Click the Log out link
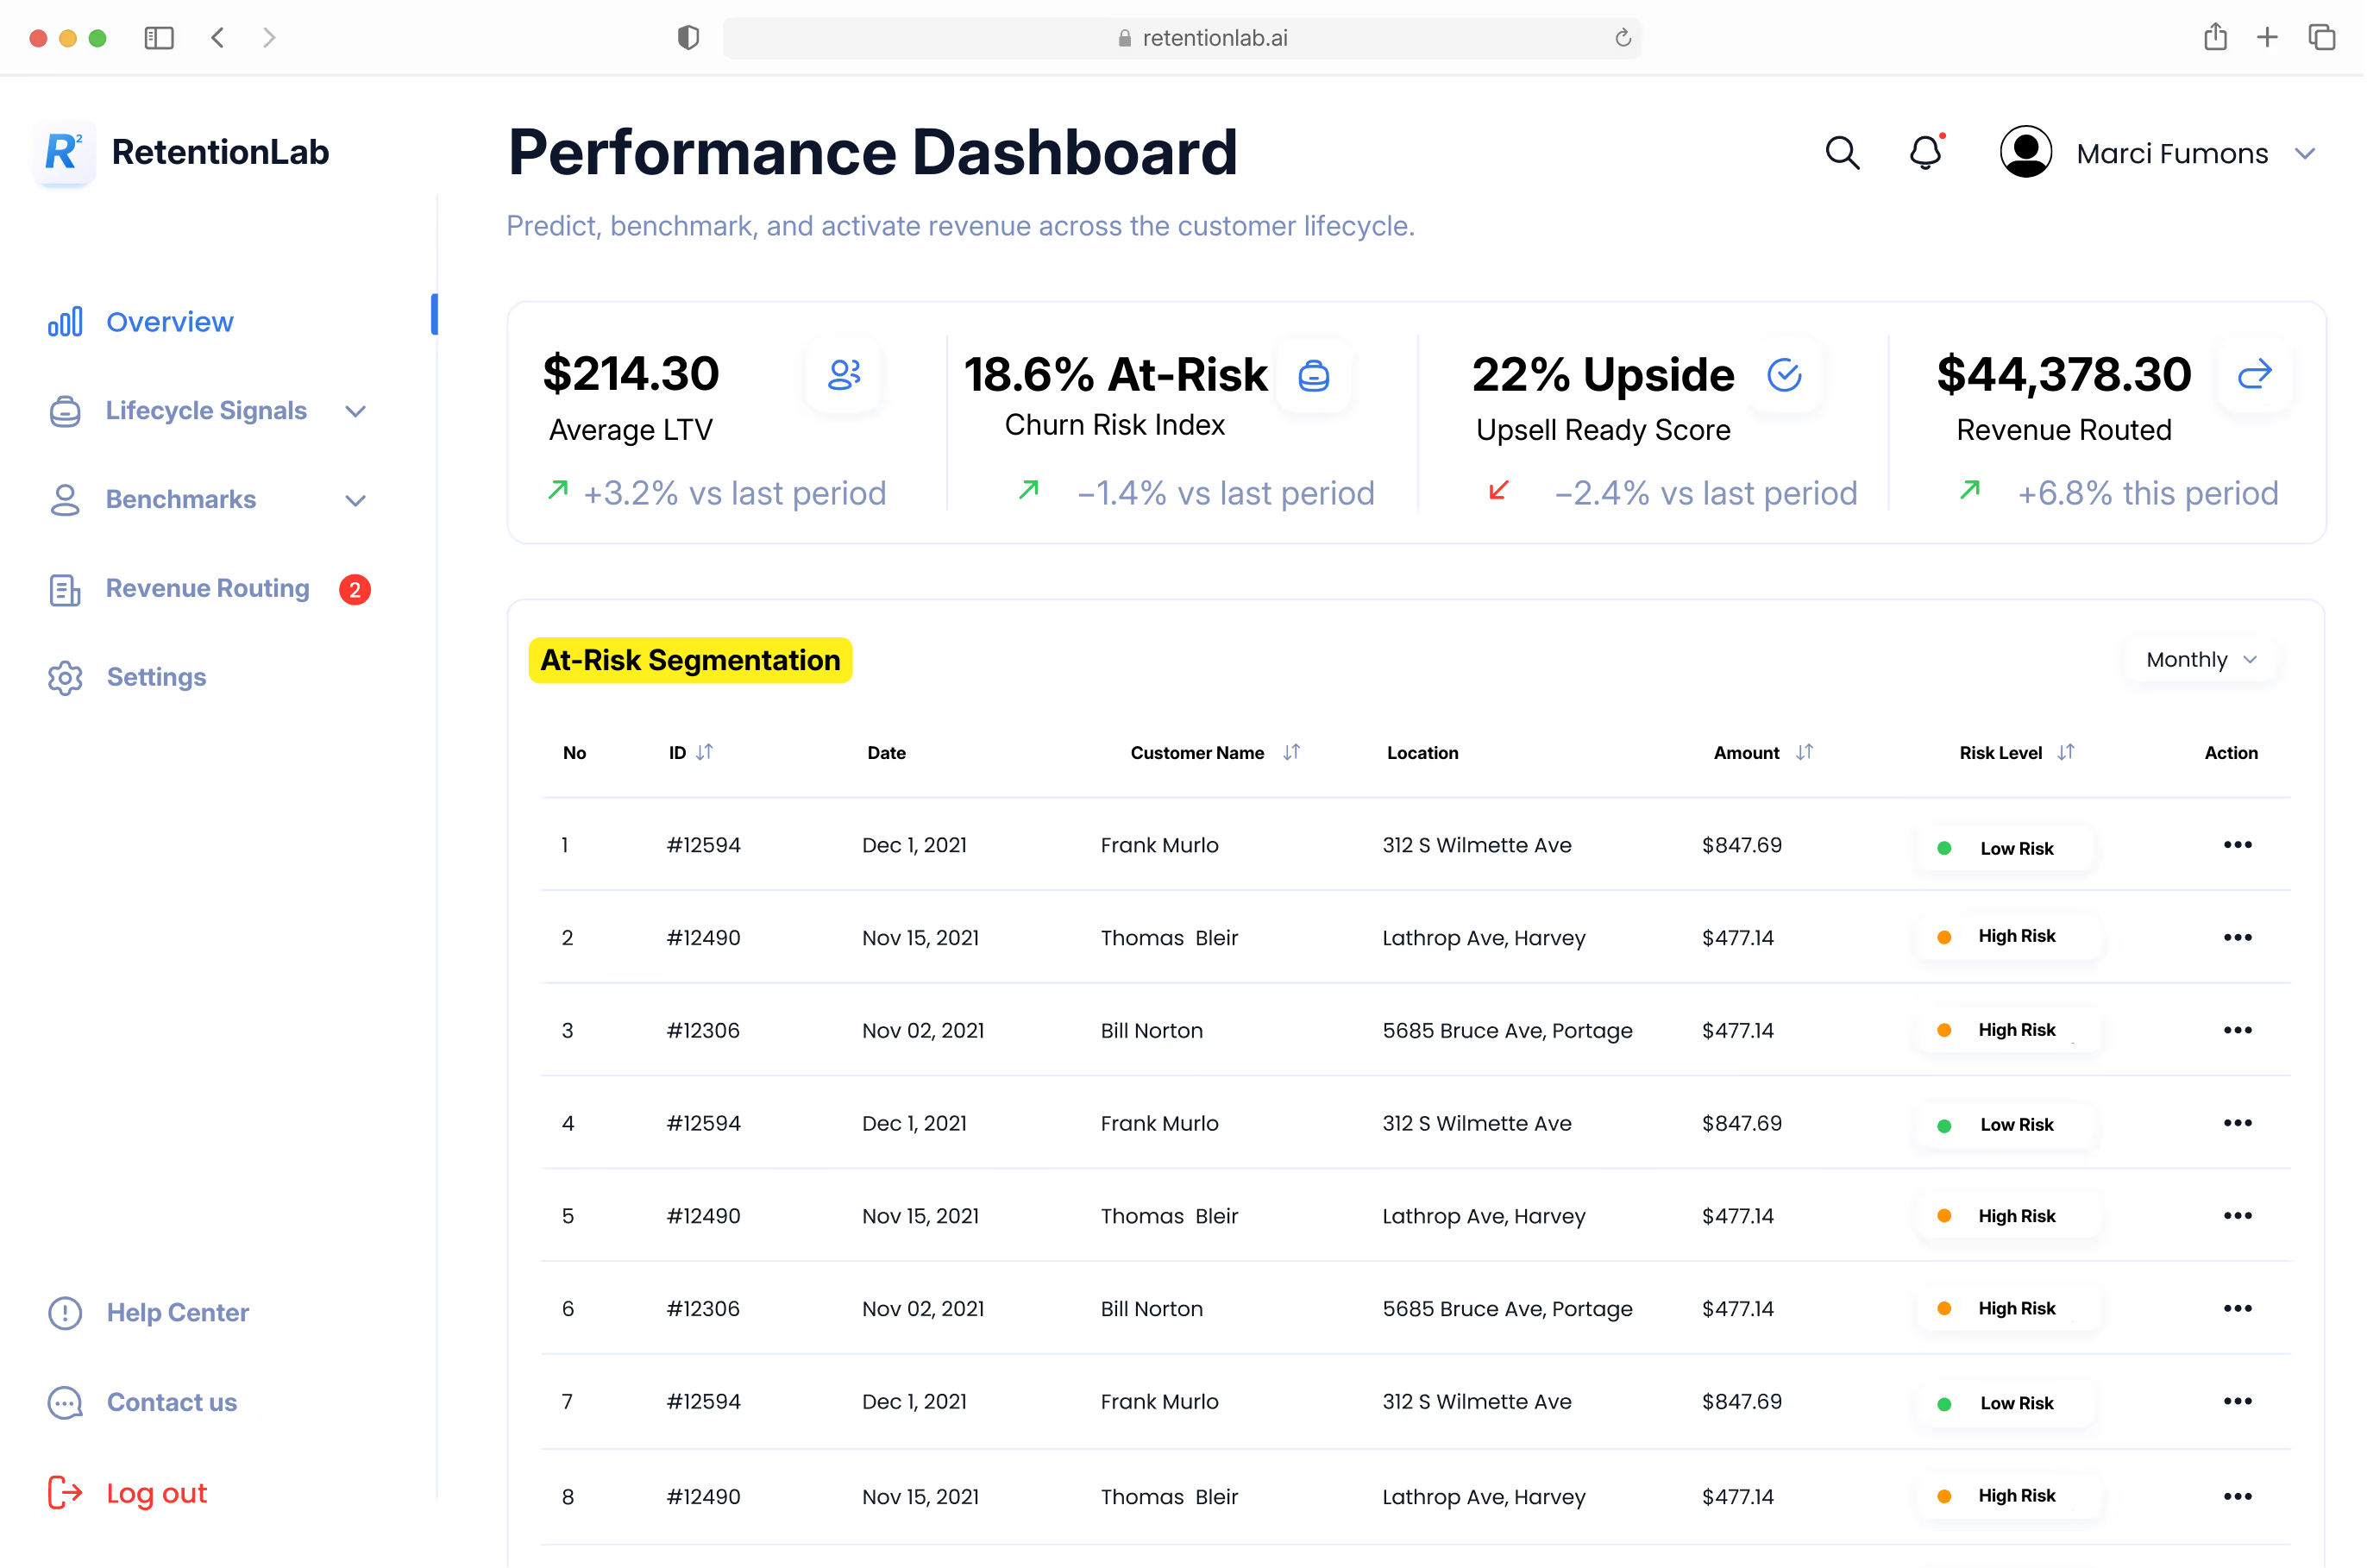The height and width of the screenshot is (1568, 2367). tap(156, 1494)
